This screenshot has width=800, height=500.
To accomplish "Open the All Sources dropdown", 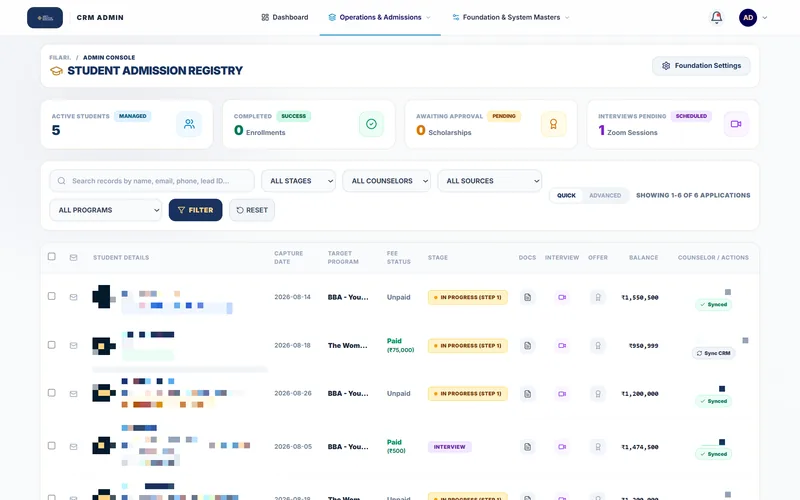I will point(490,181).
